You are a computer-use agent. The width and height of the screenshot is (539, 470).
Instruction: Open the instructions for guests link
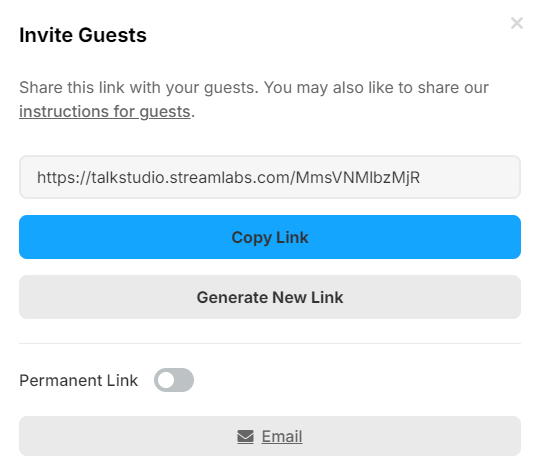tap(104, 112)
